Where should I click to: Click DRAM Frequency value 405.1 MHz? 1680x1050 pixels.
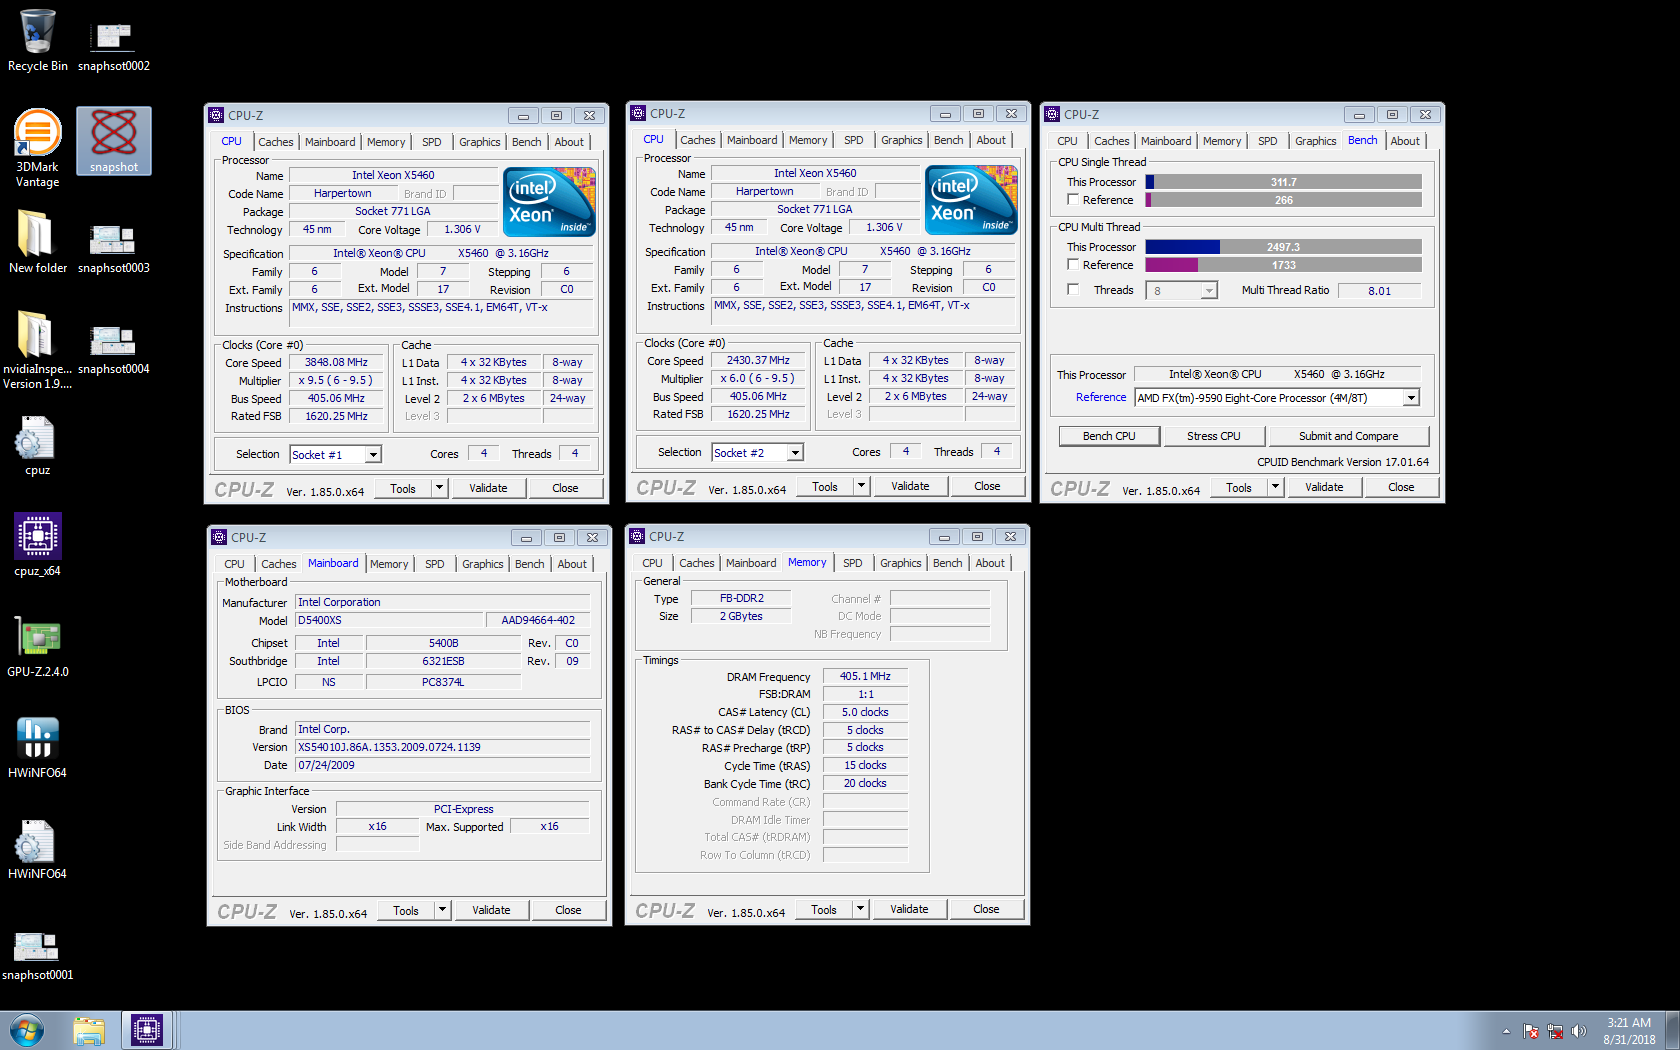point(865,677)
